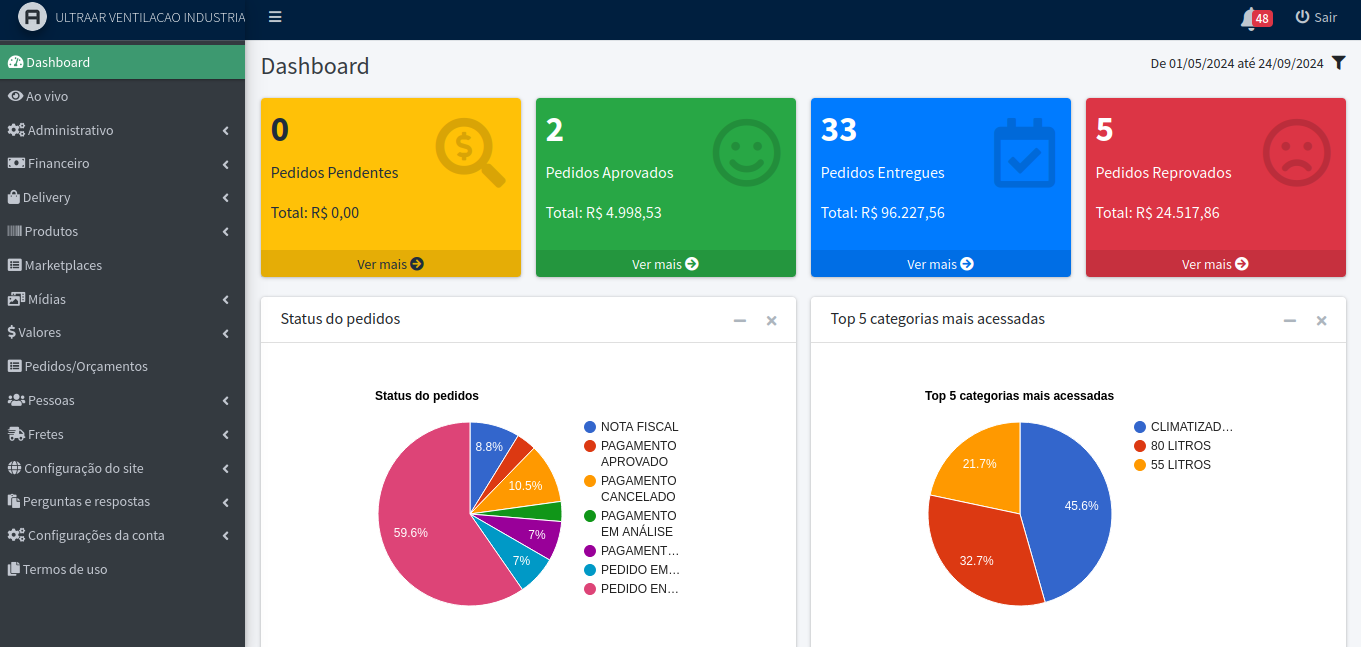This screenshot has width=1361, height=647.
Task: Click Sair to log out
Action: click(x=1316, y=17)
